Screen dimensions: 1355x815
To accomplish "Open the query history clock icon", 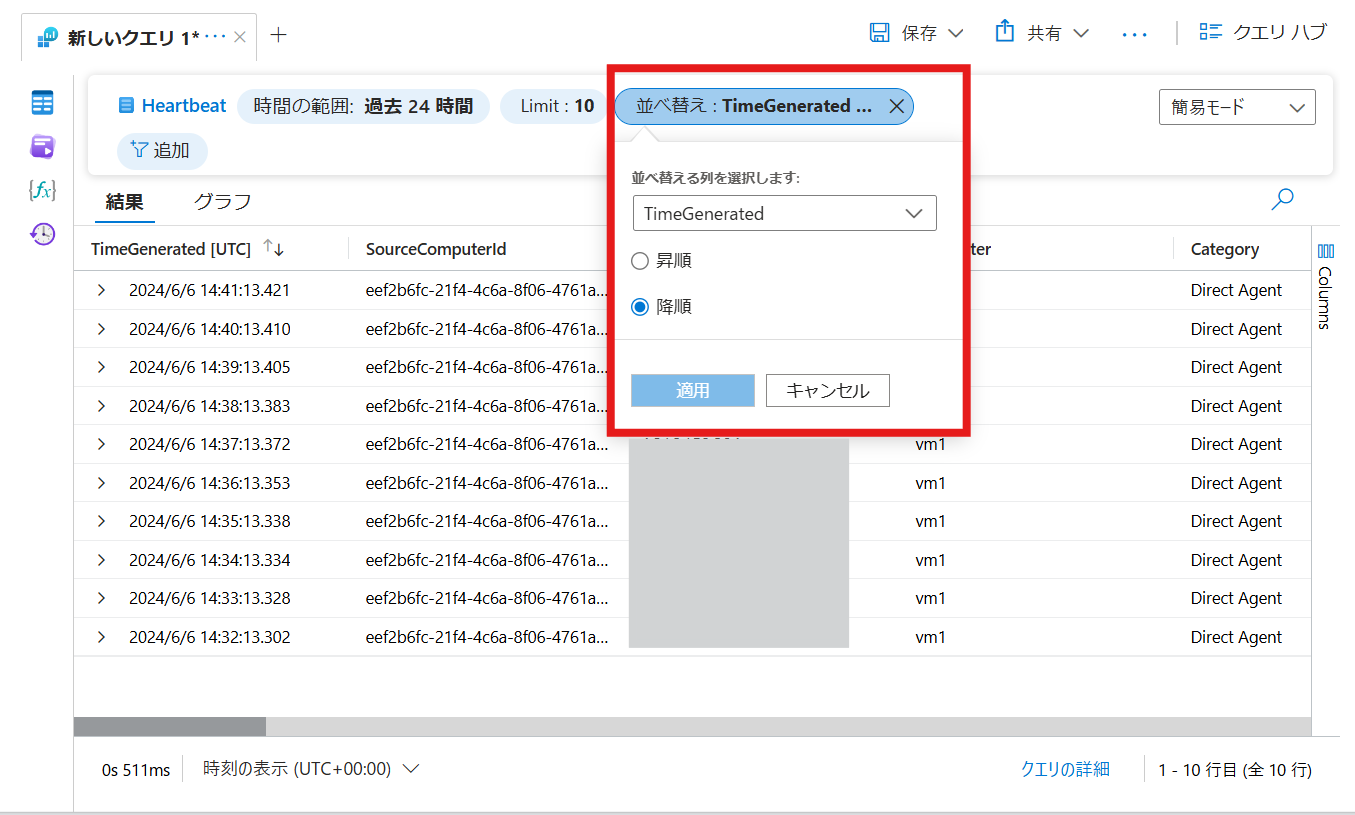I will (x=42, y=234).
